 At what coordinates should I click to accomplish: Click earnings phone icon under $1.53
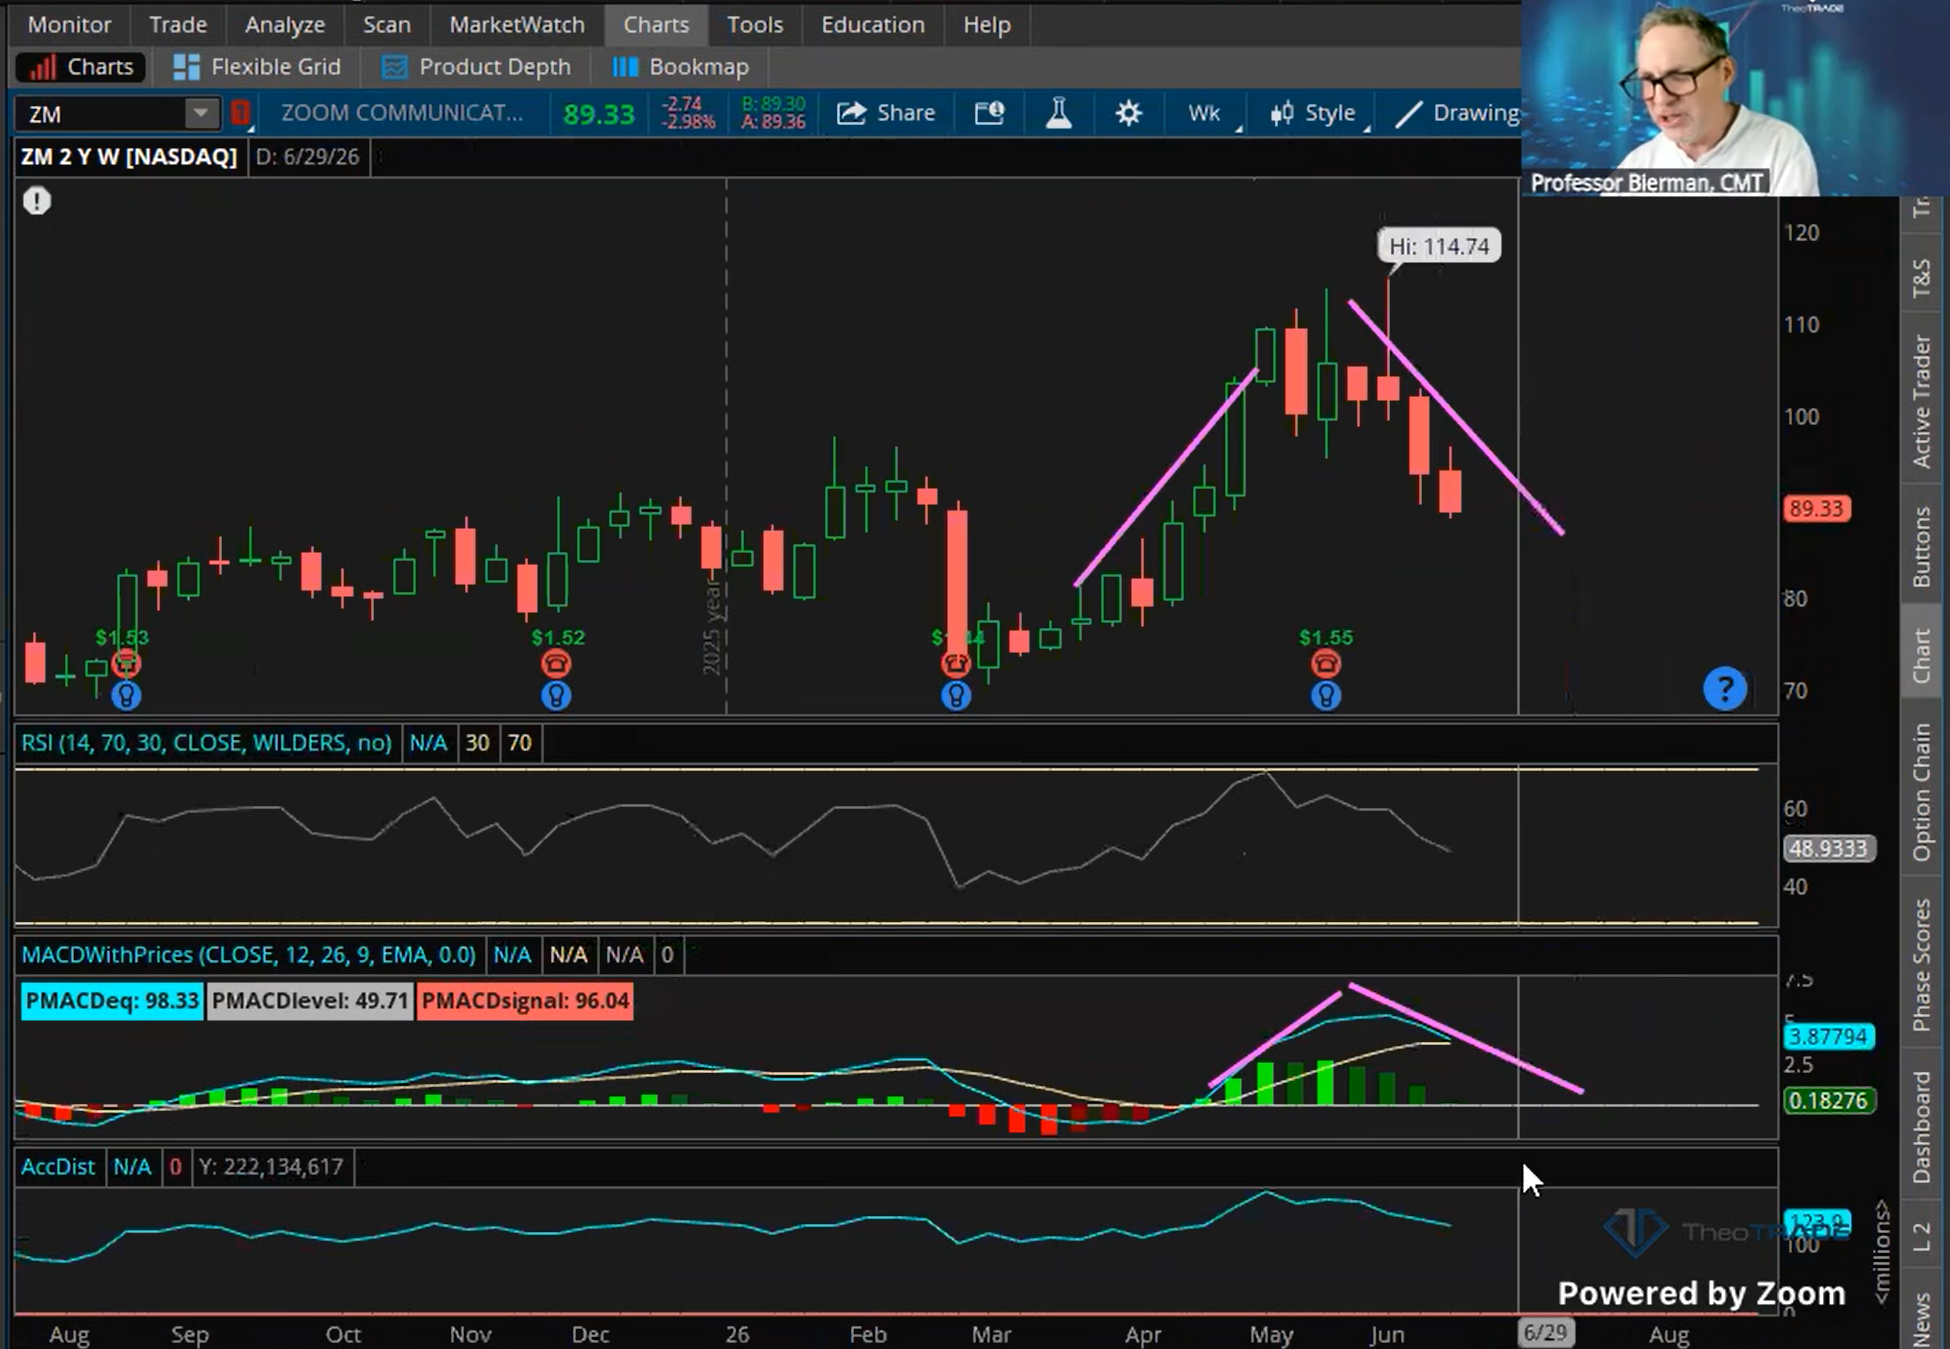126,664
